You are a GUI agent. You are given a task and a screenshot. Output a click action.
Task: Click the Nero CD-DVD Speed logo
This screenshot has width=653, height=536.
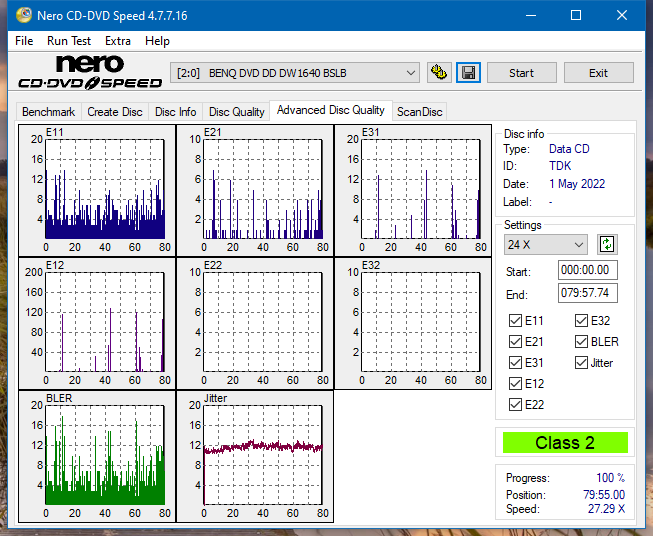pos(90,72)
